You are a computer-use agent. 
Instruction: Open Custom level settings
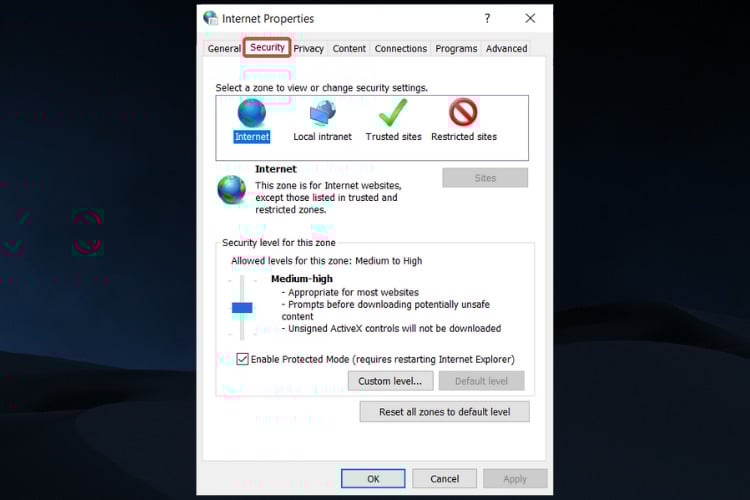[x=390, y=381]
